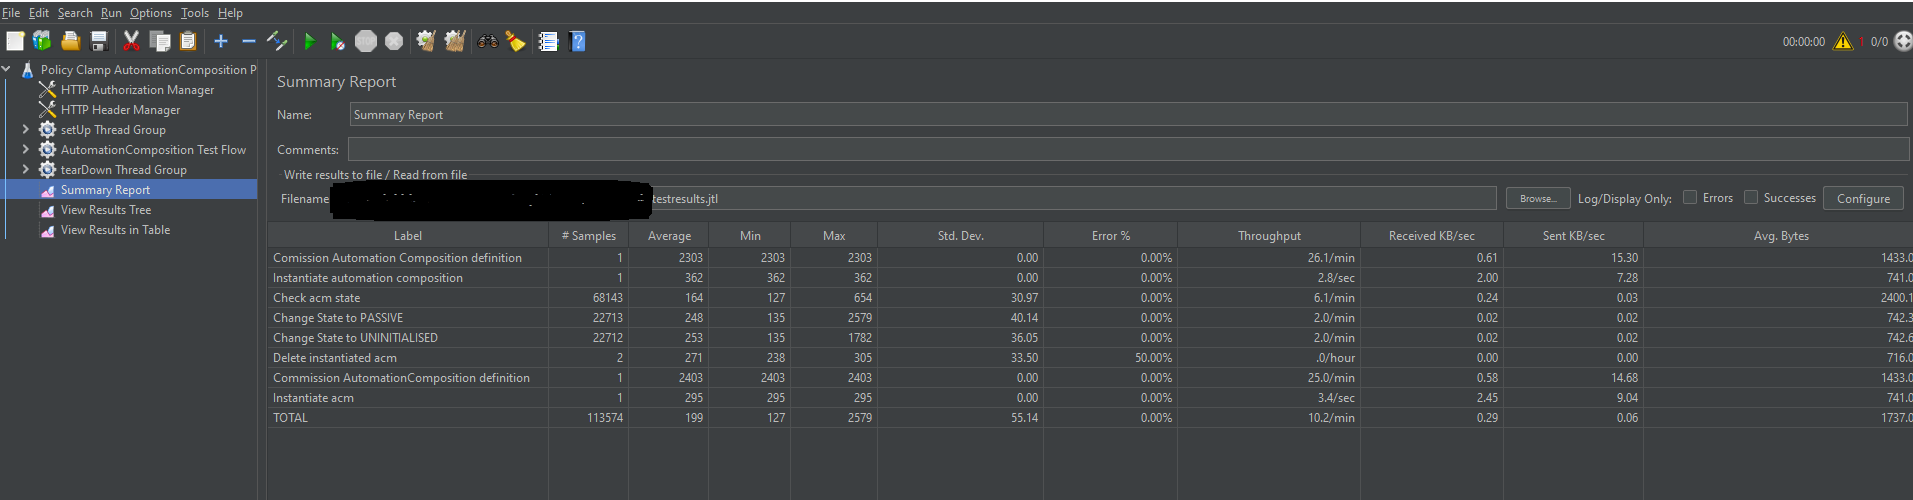Sort table by Std. Dev. column header

pos(961,235)
